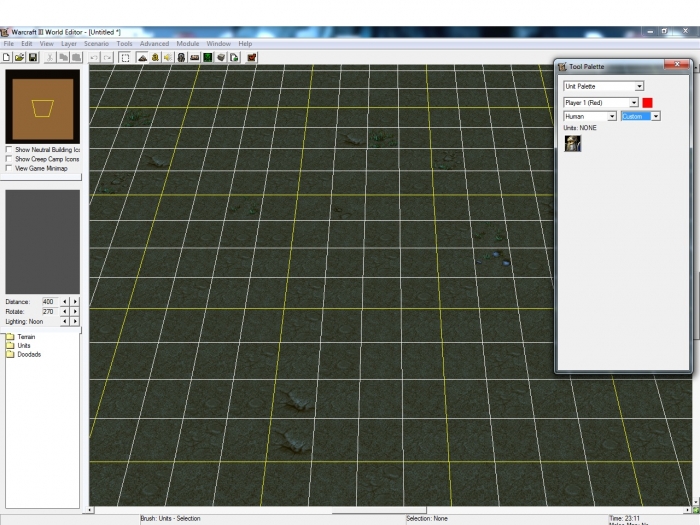The height and width of the screenshot is (525, 700).
Task: Create a new map with the New icon
Action: (x=7, y=58)
